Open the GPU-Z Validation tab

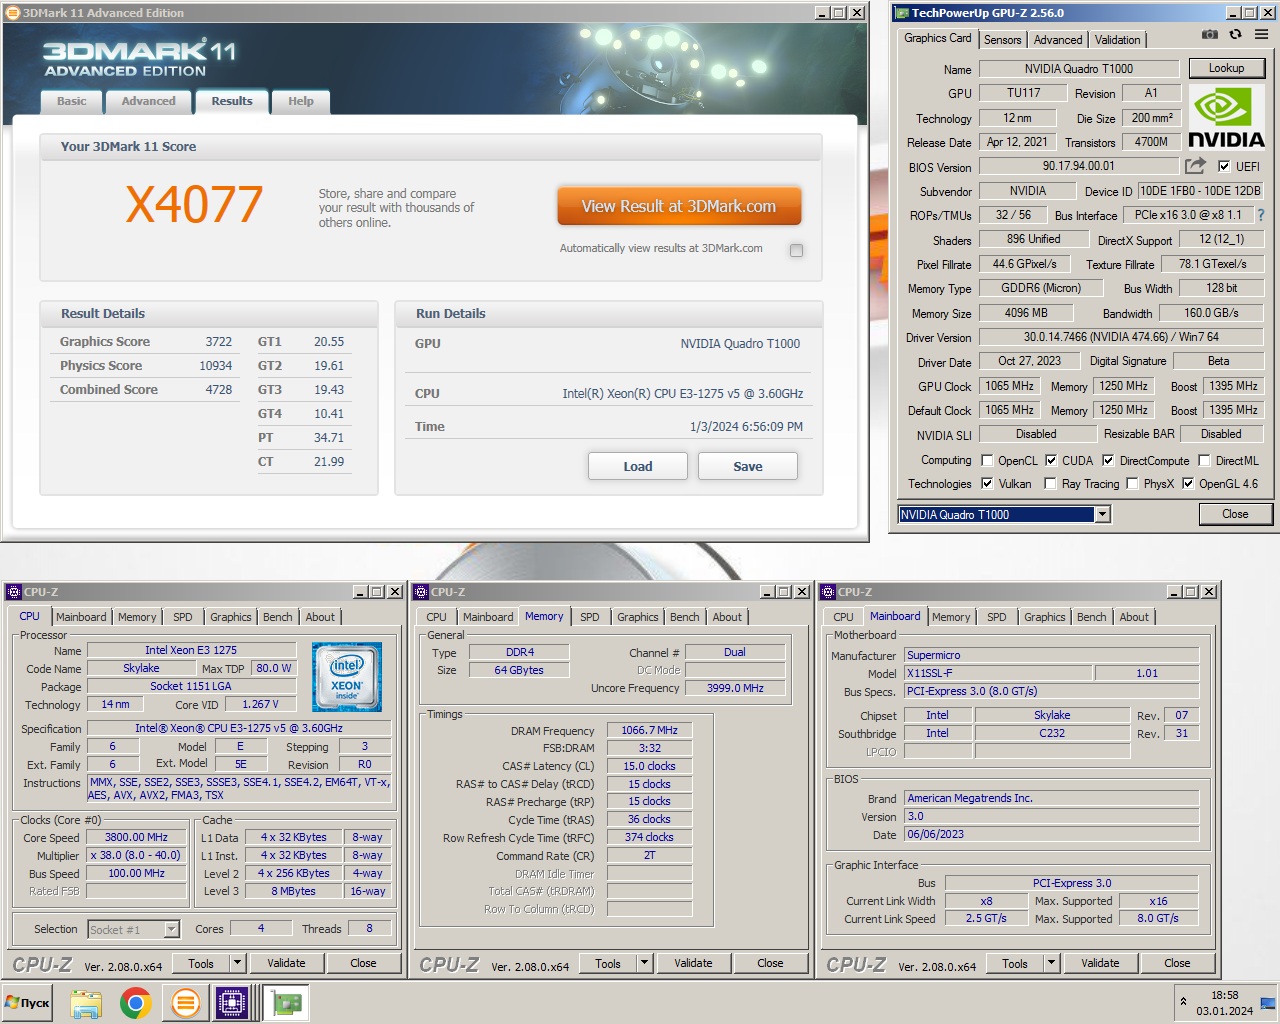[x=1117, y=40]
